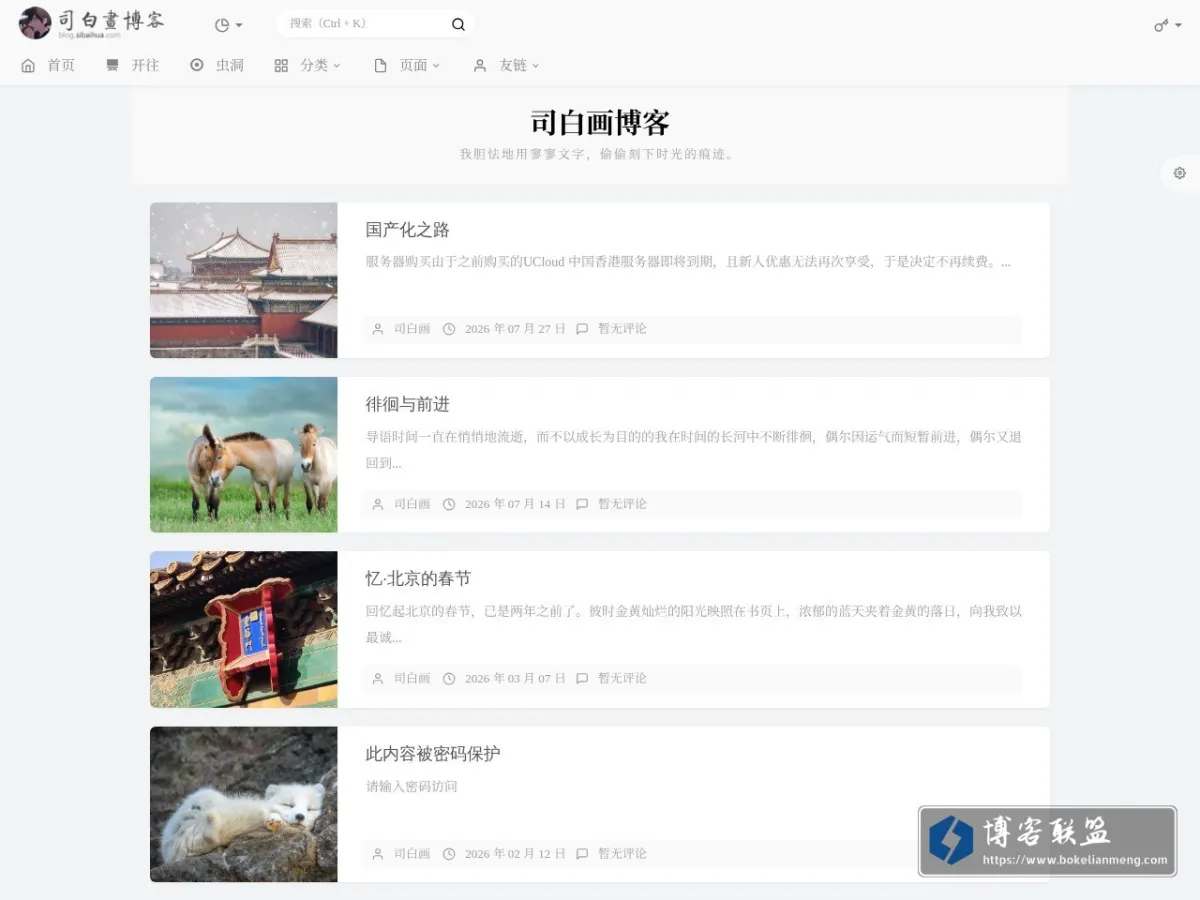Click the date 2026 年 03 月 07 日

click(x=515, y=679)
